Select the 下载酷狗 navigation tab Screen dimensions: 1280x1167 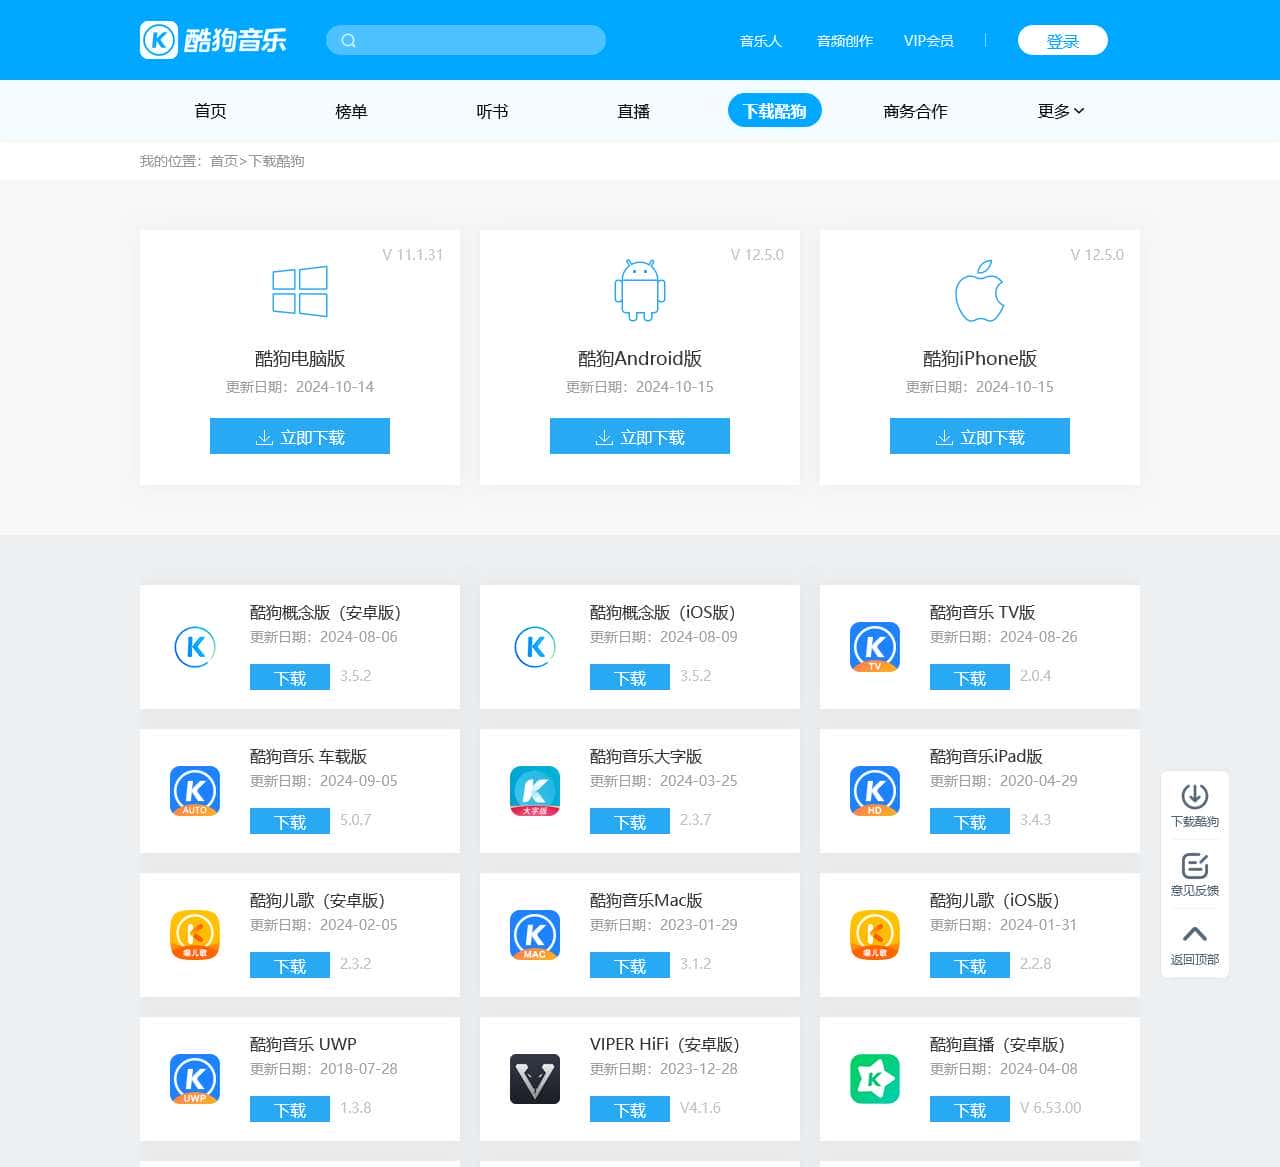click(x=775, y=110)
